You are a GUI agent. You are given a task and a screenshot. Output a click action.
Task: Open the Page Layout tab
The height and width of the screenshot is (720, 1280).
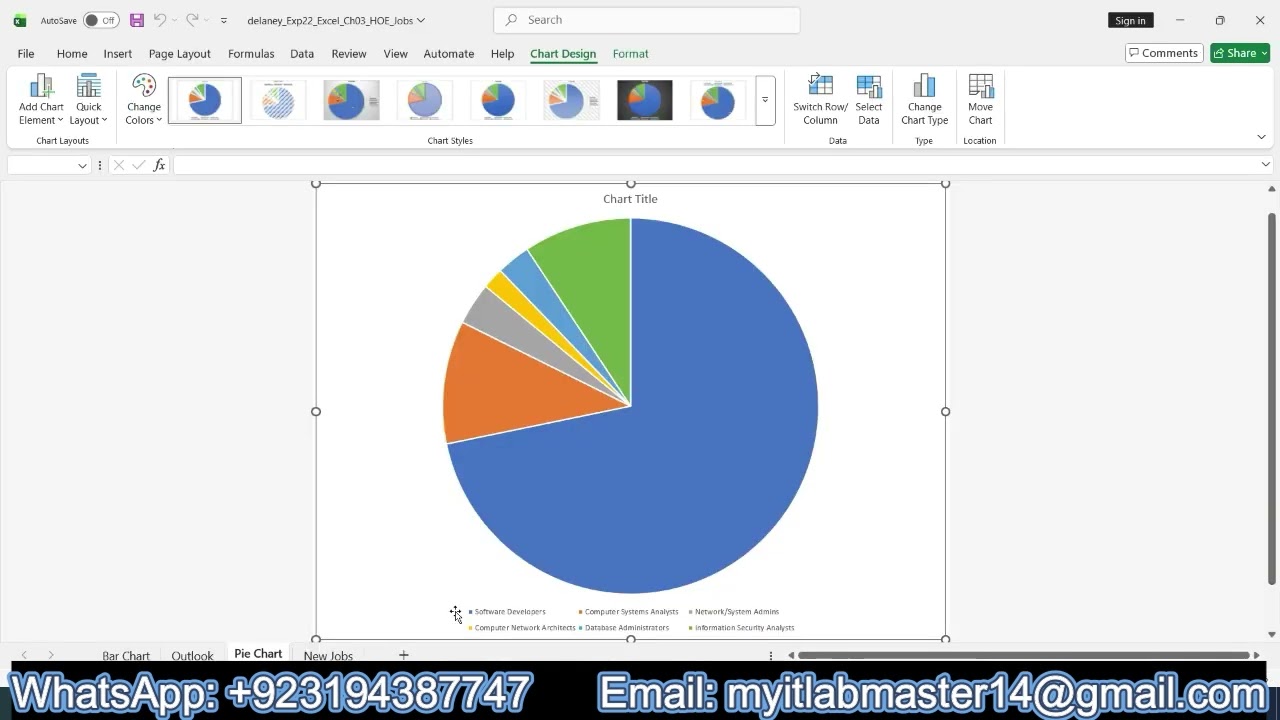click(180, 54)
